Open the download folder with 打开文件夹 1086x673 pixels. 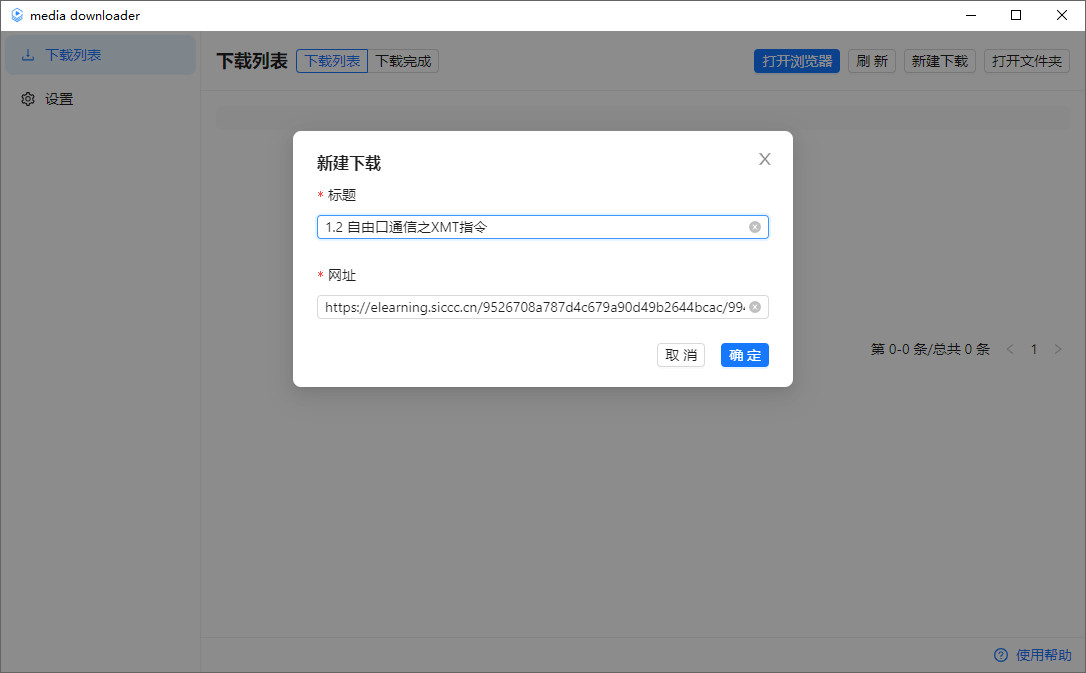click(1027, 61)
